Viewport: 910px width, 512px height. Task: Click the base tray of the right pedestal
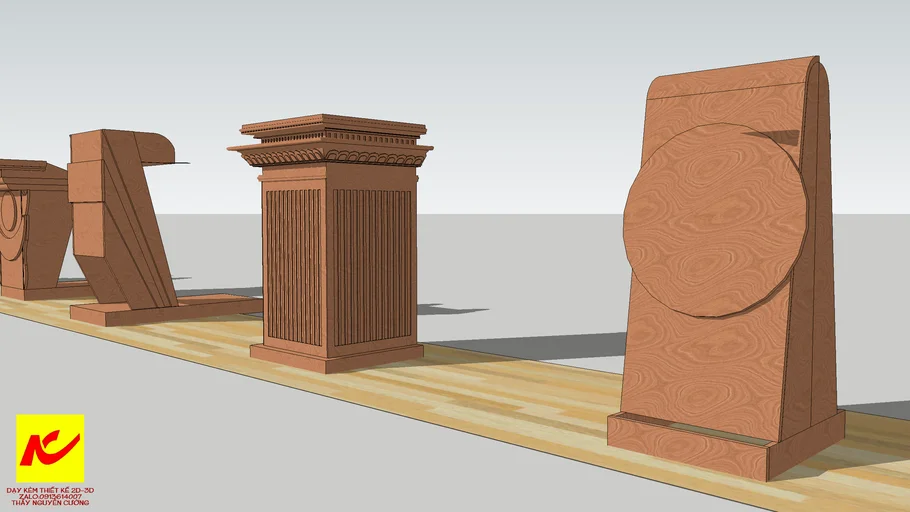coord(690,445)
